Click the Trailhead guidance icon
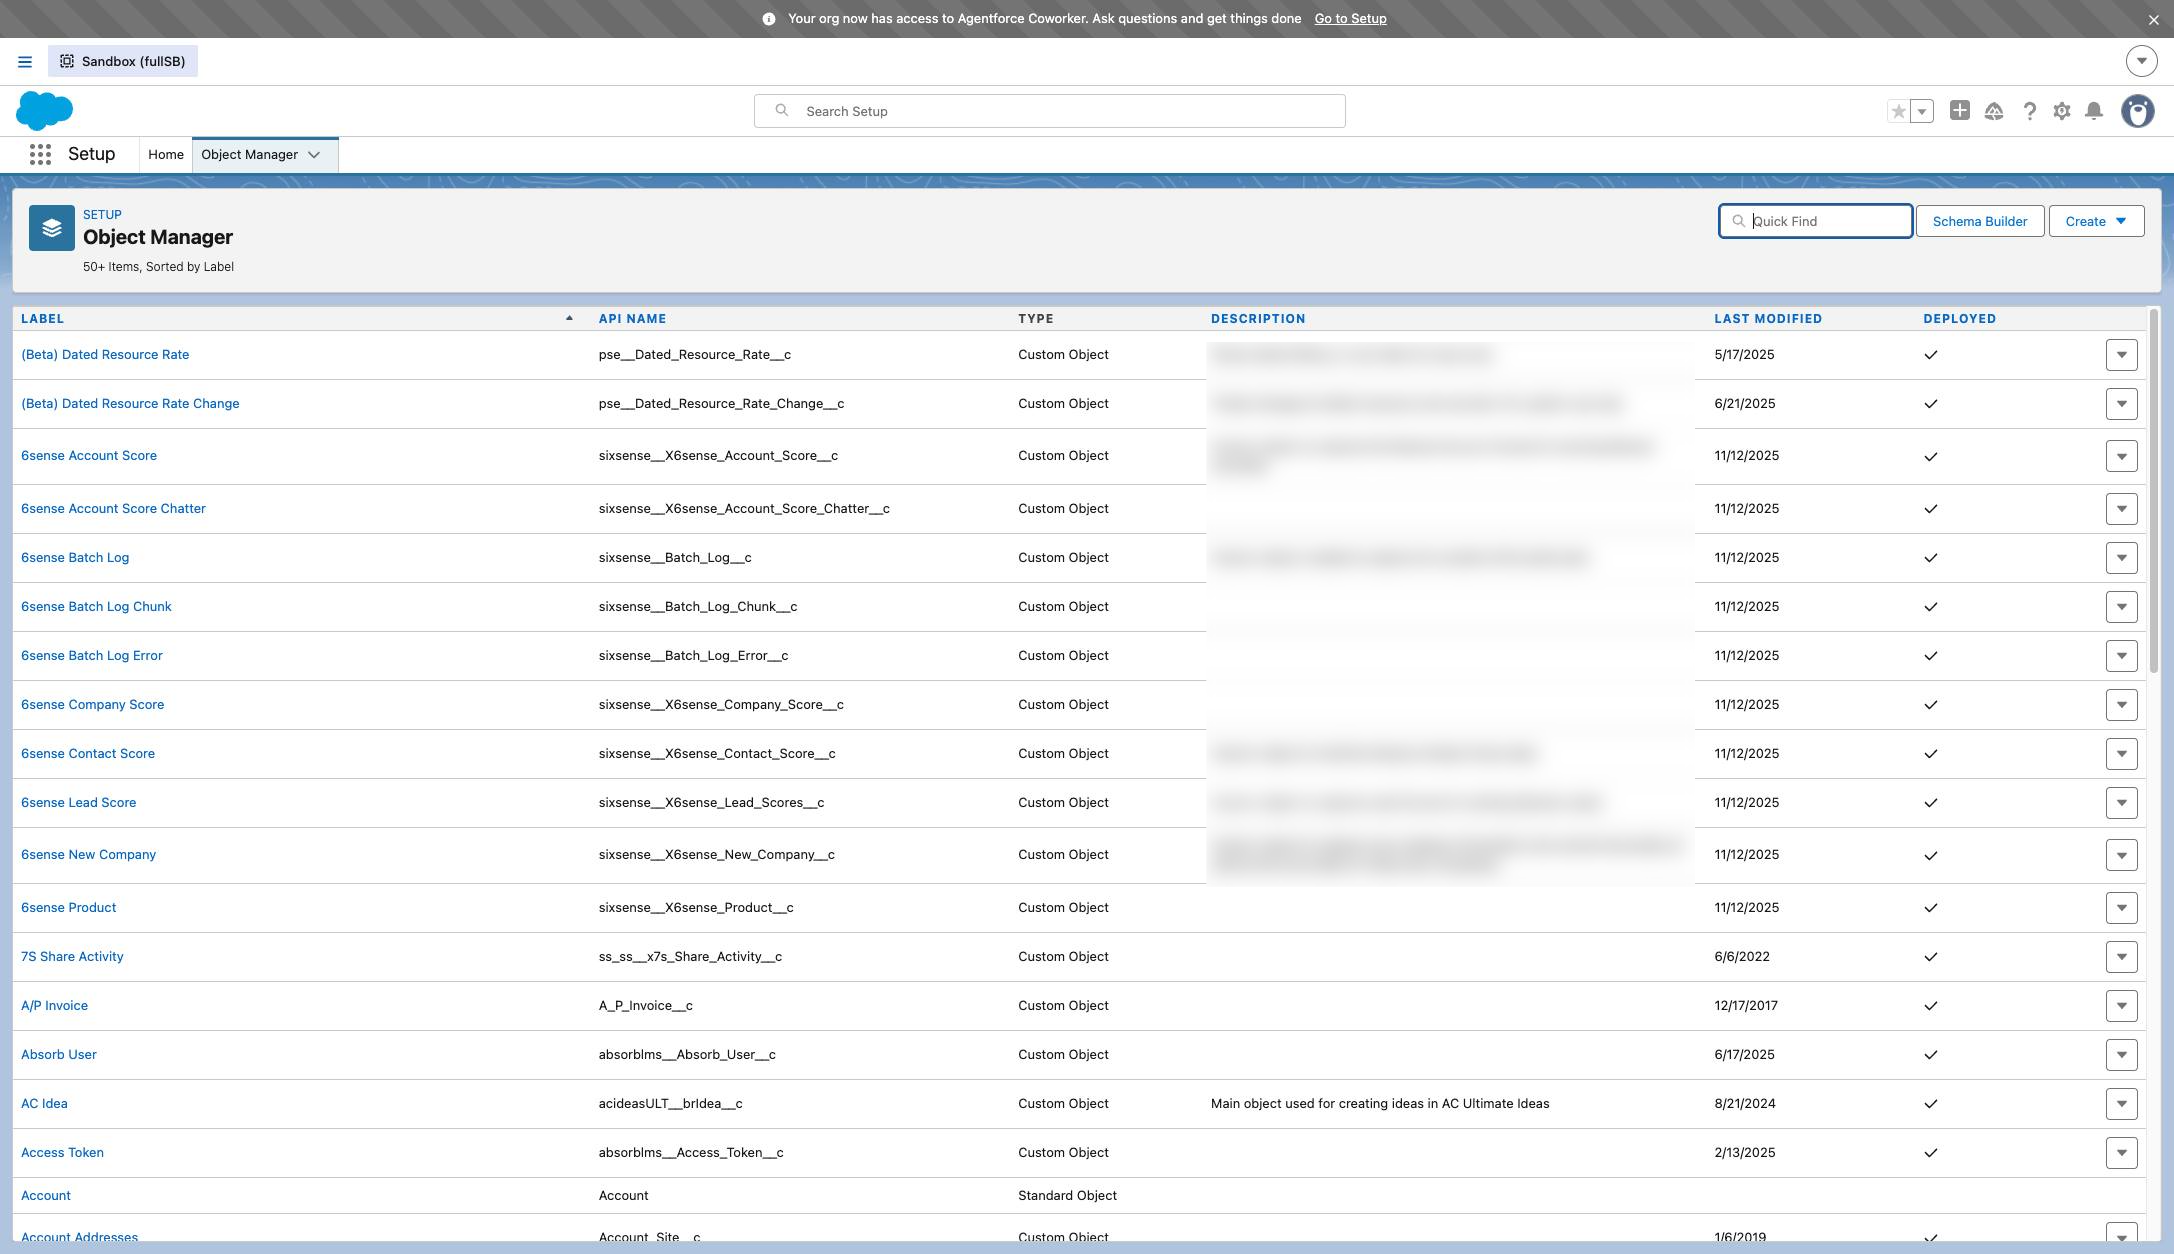Viewport: 2174px width, 1254px height. 1994,111
